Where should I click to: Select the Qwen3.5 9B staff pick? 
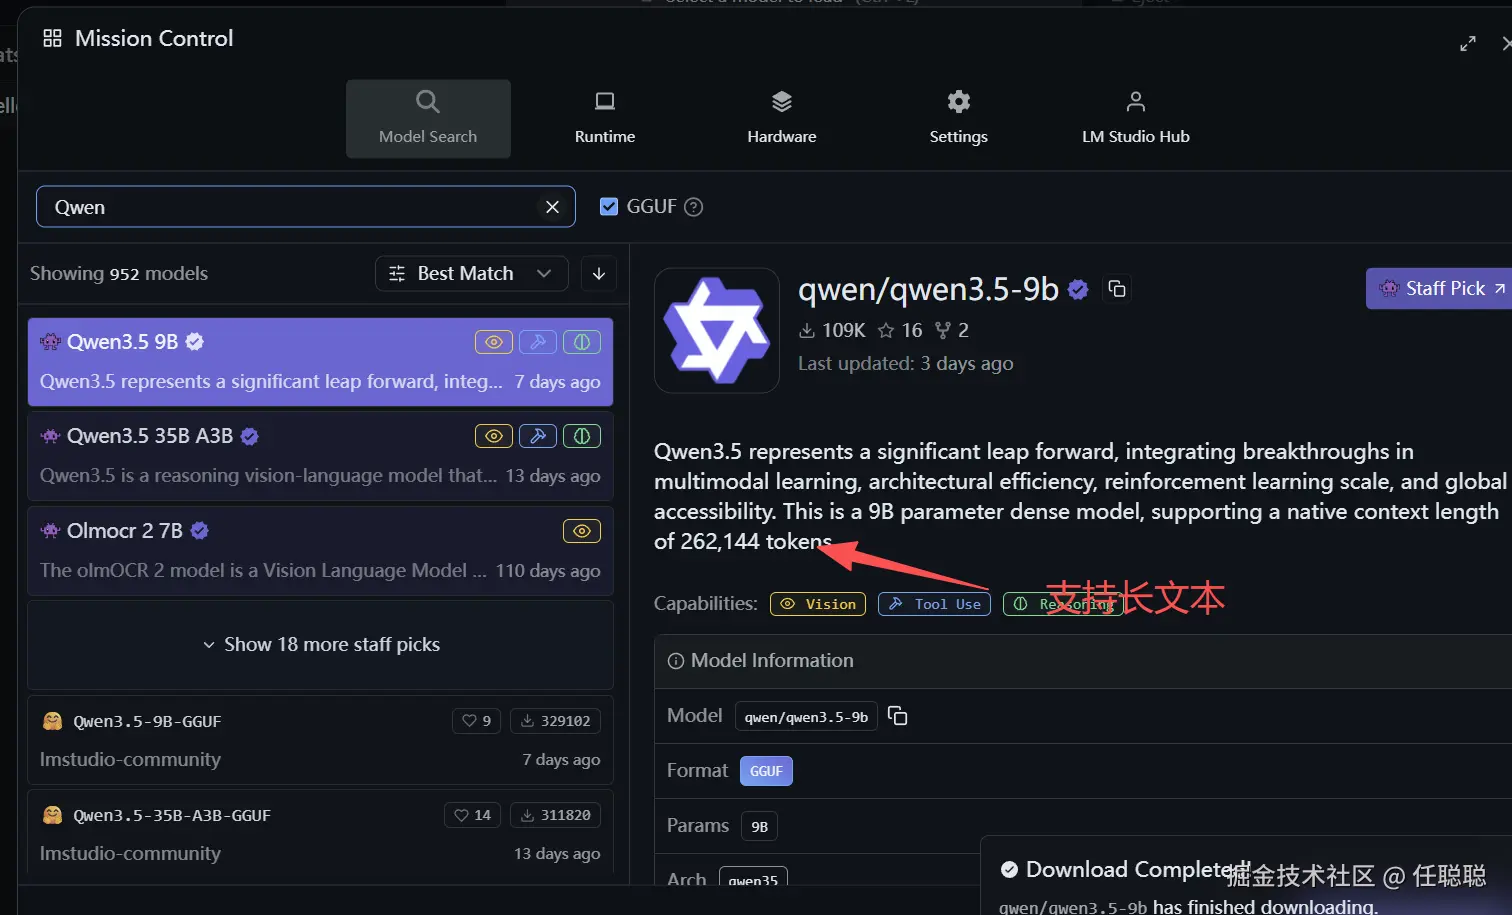coord(320,362)
